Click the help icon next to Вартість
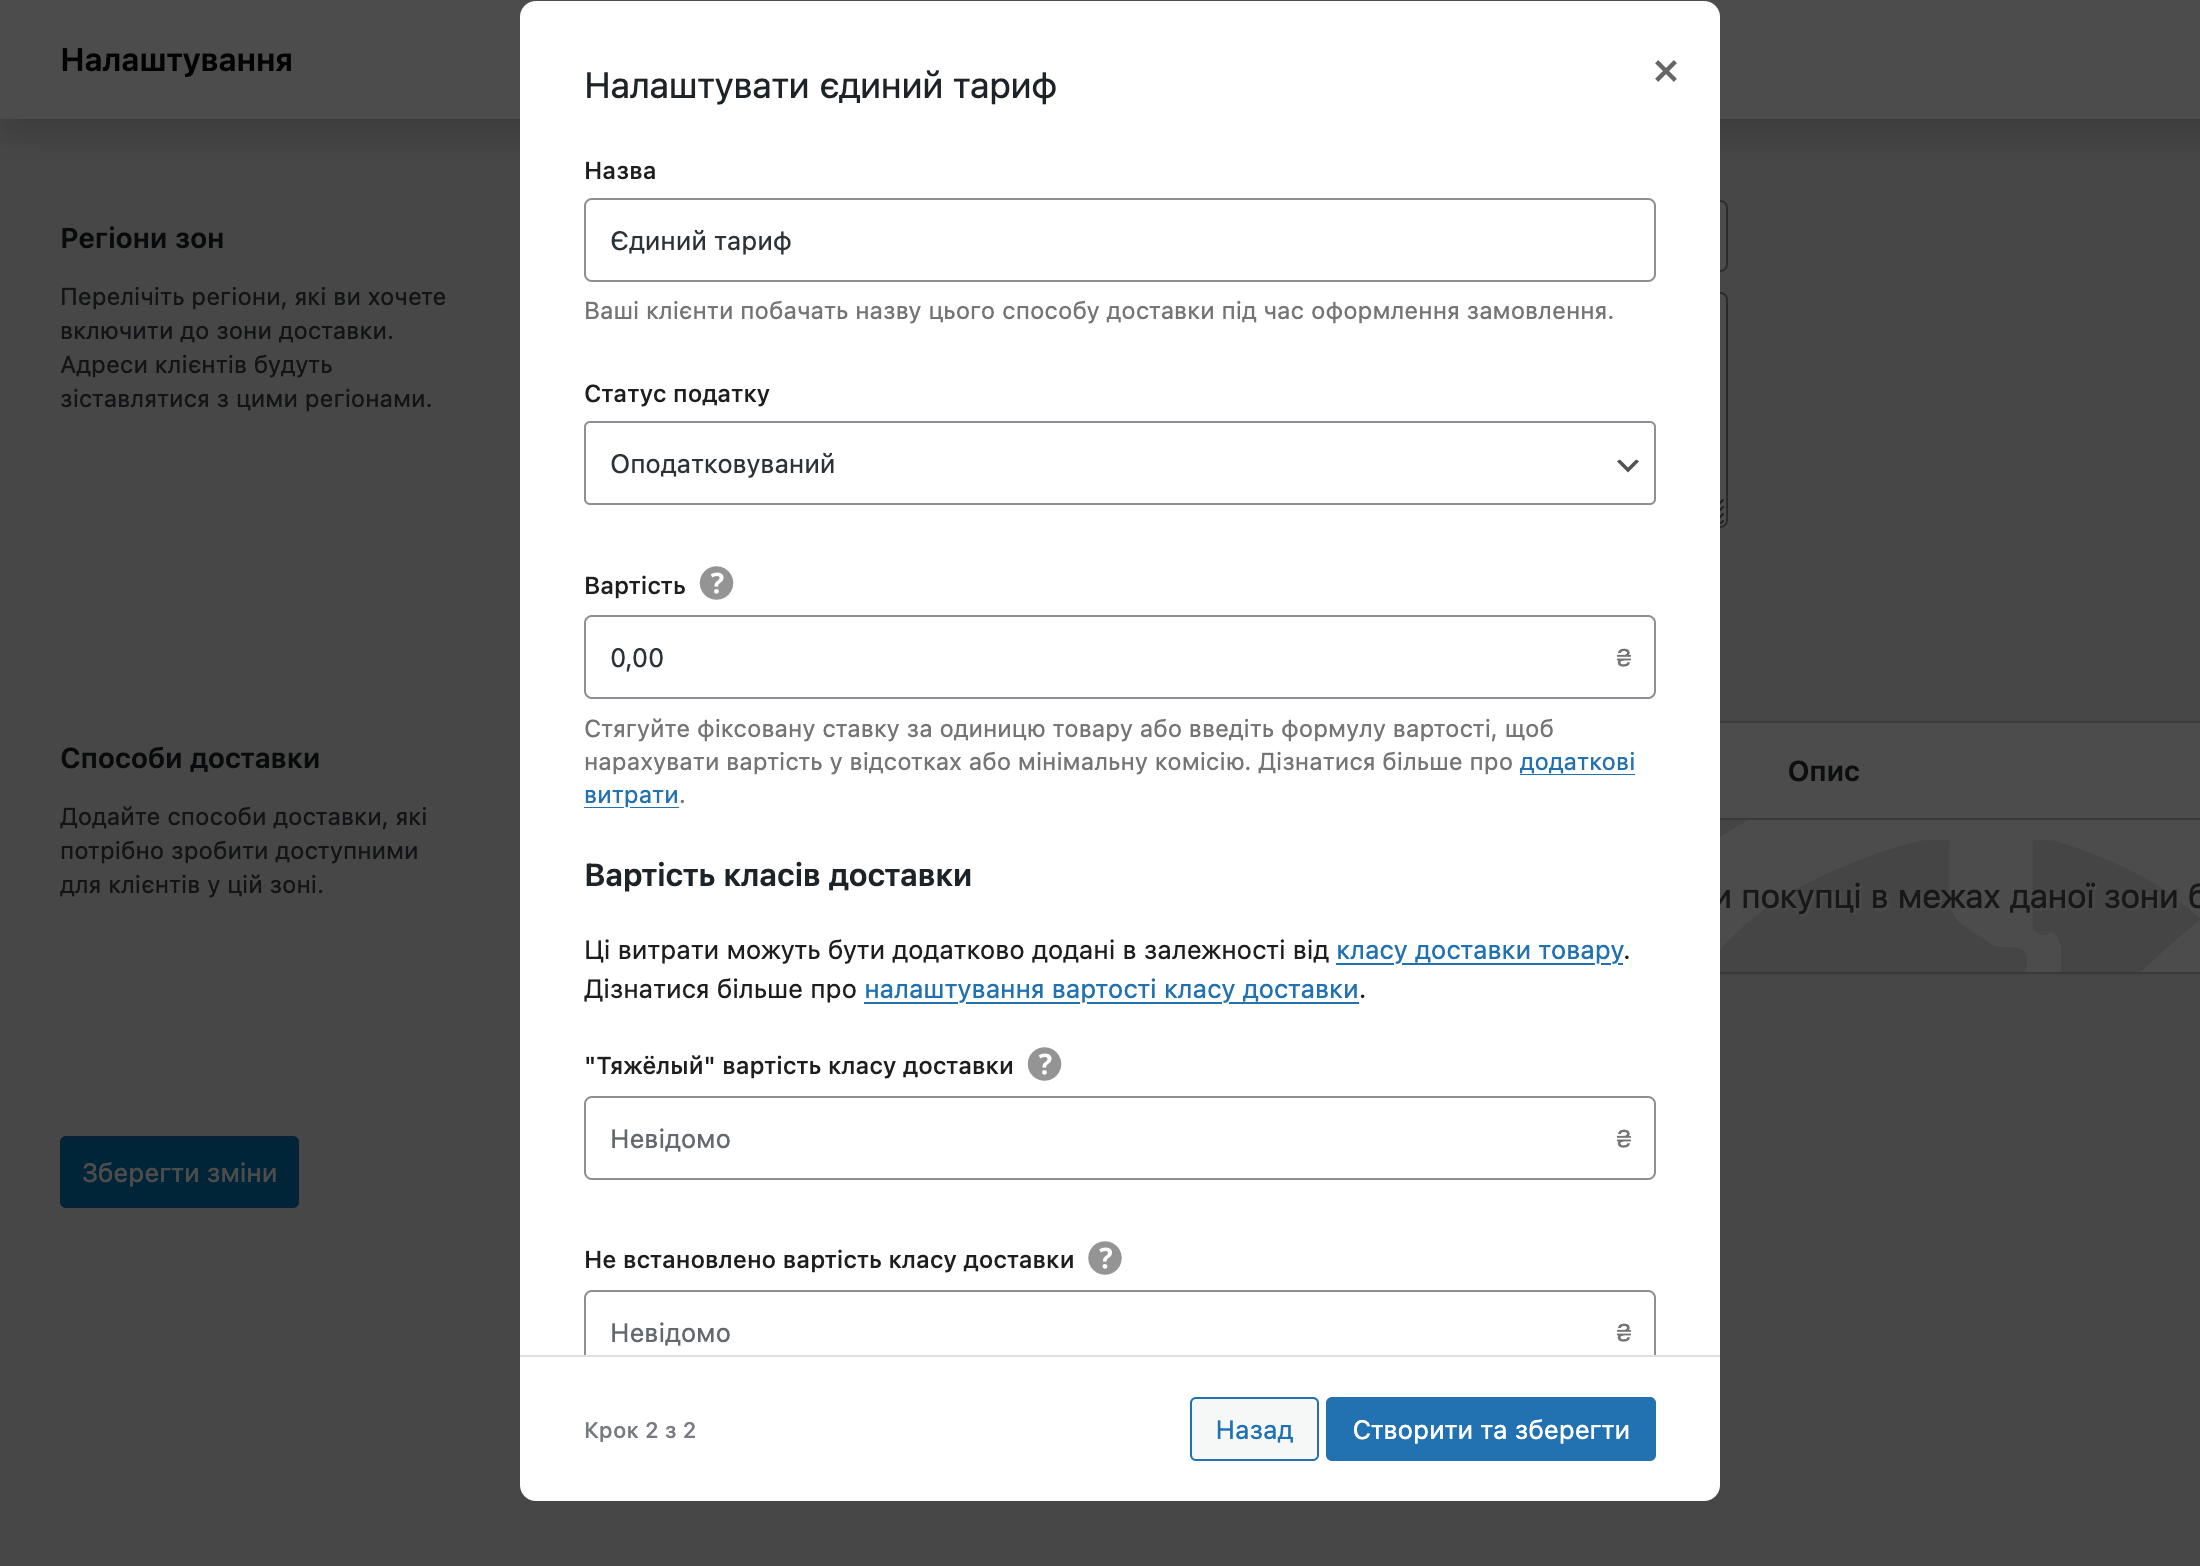The height and width of the screenshot is (1566, 2200). coord(716,583)
